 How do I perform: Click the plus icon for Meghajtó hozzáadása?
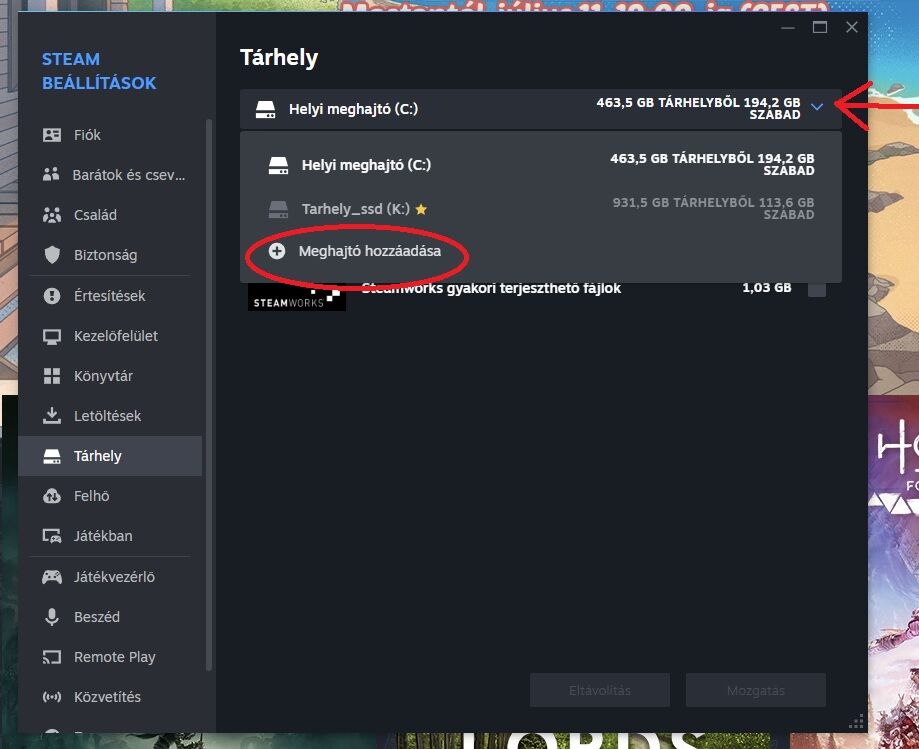277,251
